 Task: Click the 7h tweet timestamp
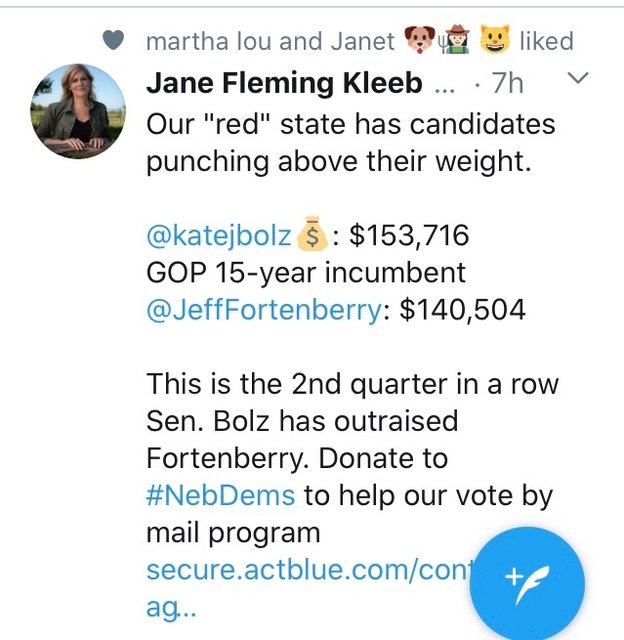(x=508, y=83)
